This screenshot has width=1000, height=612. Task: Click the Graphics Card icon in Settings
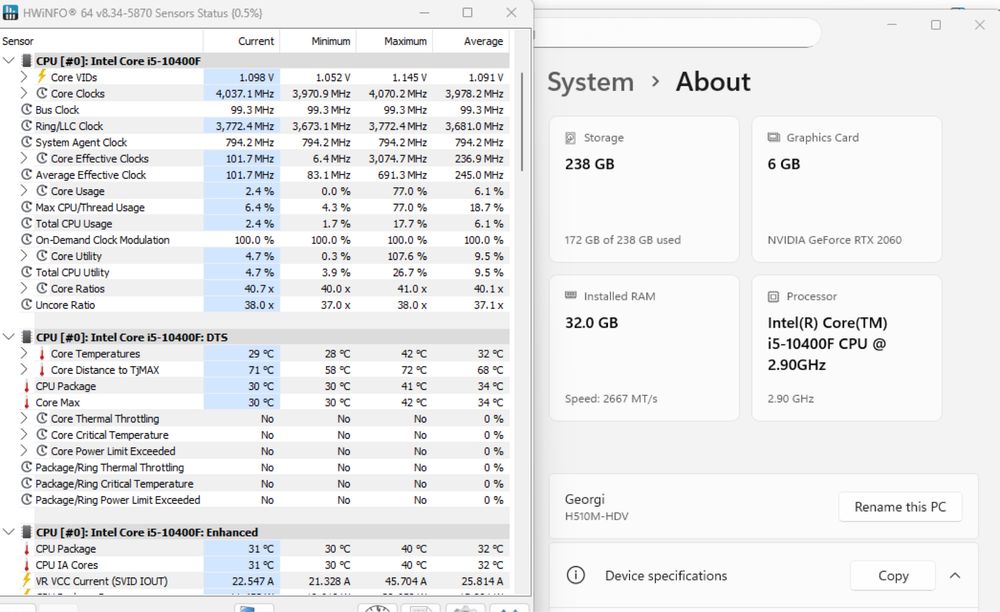[x=774, y=137]
